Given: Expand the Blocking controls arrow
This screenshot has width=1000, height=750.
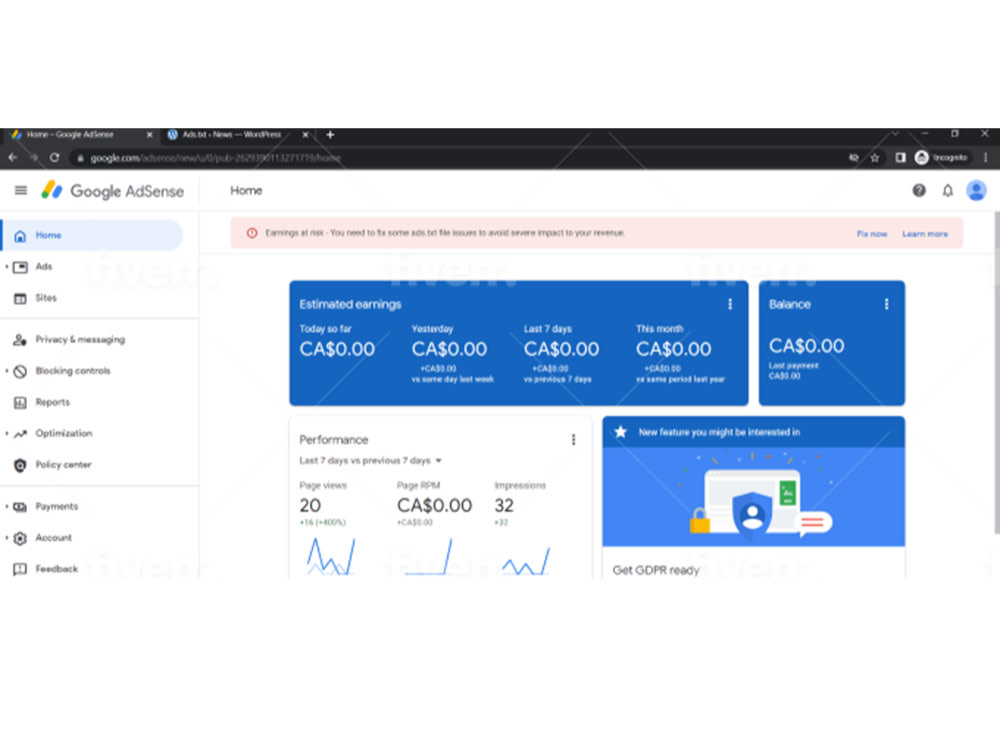Looking at the screenshot, I should point(6,371).
